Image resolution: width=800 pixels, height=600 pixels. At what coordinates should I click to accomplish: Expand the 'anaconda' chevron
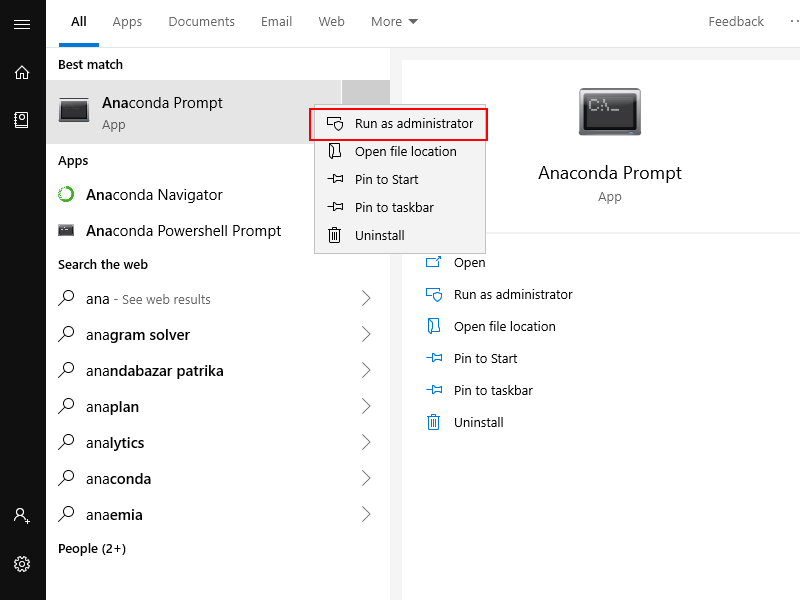click(x=366, y=478)
